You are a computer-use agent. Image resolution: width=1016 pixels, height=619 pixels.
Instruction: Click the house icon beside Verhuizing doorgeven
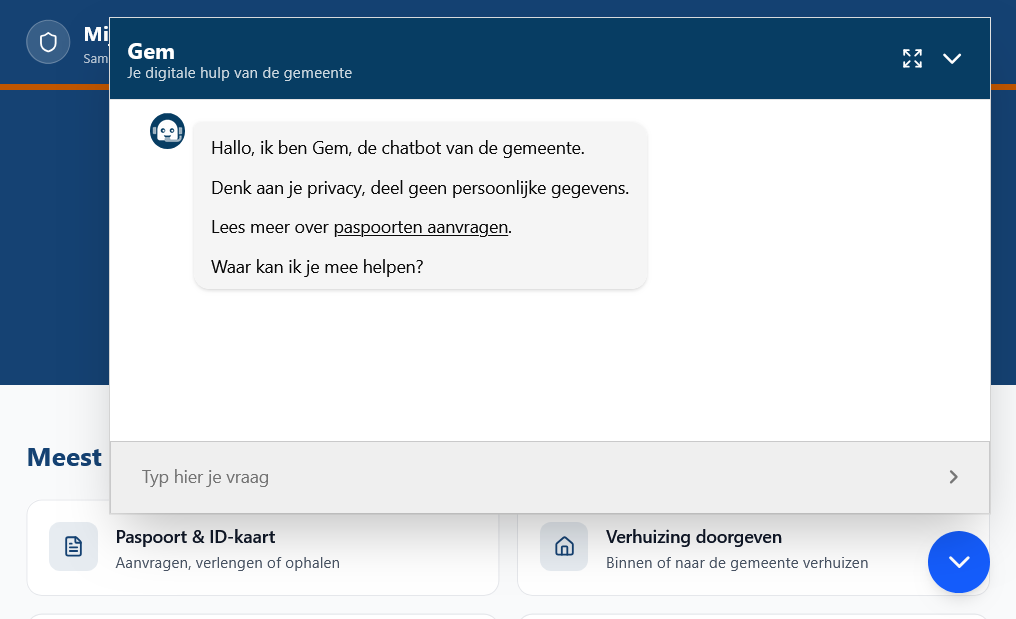click(564, 547)
